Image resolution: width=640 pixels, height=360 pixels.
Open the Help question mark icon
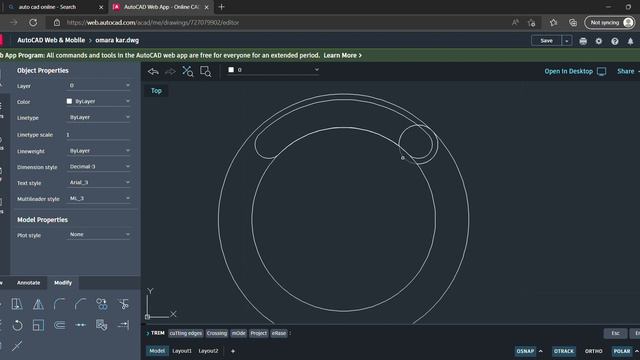tap(615, 41)
